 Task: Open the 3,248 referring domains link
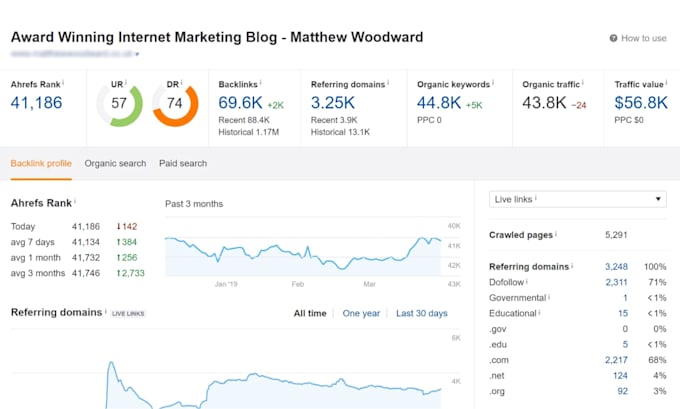616,267
